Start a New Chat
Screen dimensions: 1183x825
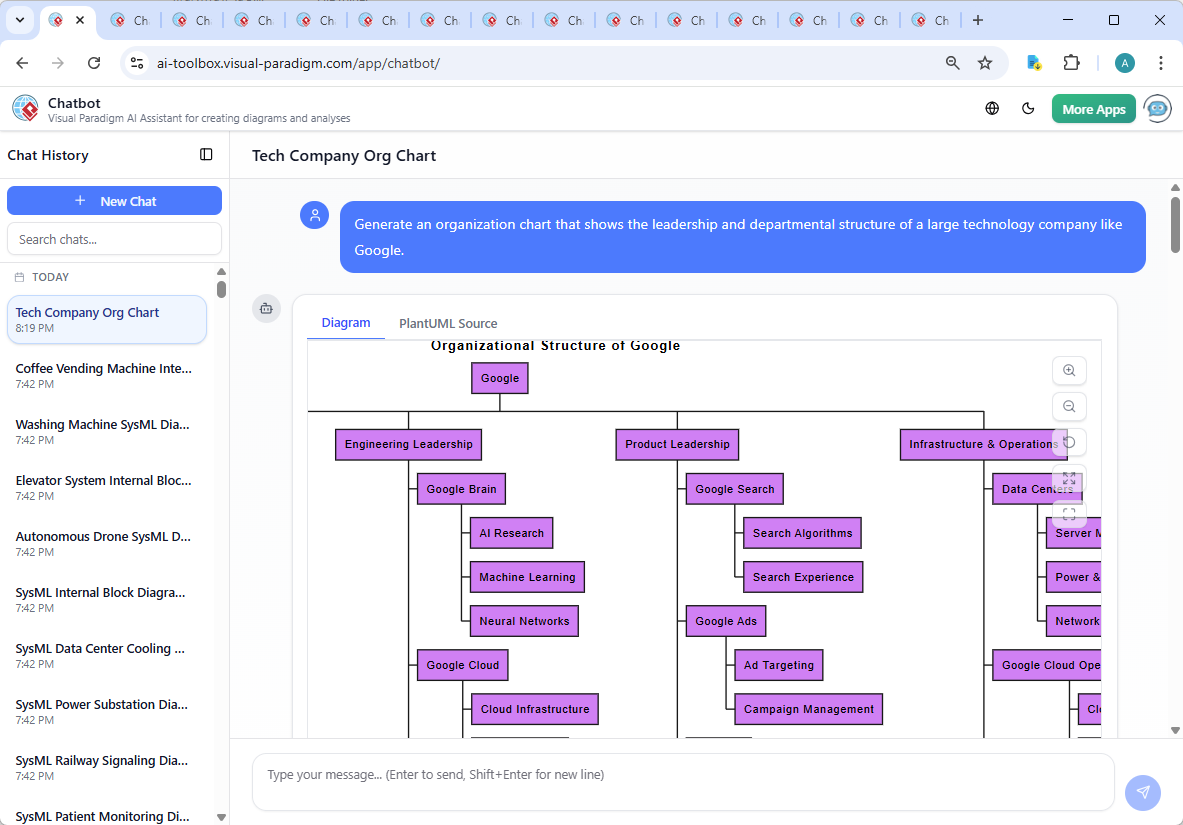pos(115,201)
